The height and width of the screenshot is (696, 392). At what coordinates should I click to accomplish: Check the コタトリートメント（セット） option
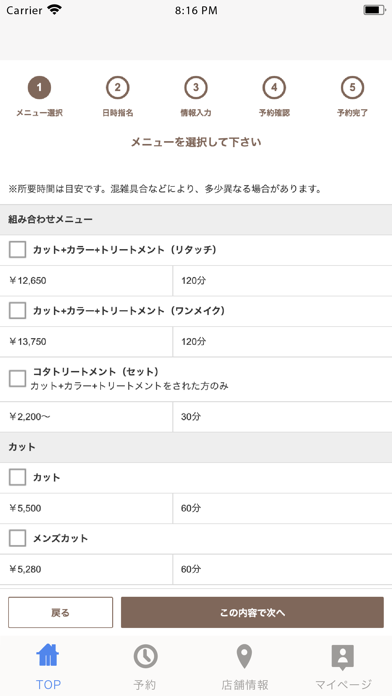click(x=17, y=379)
